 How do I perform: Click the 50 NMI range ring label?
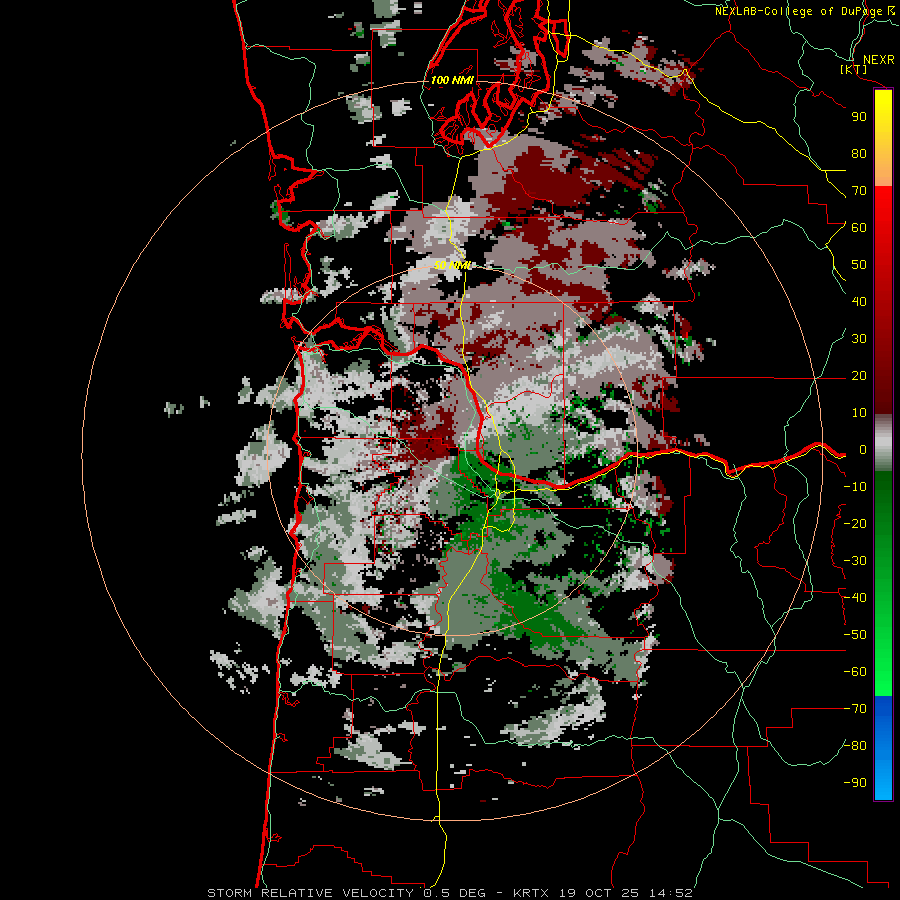[452, 265]
